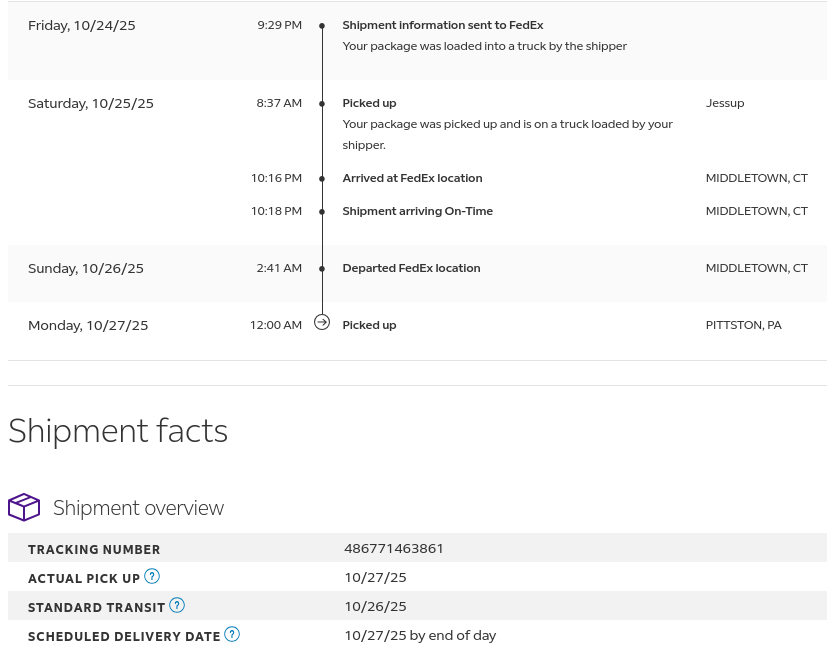The width and height of the screenshot is (827, 653).
Task: Open the Standard Transit help tooltip icon
Action: pyautogui.click(x=177, y=605)
